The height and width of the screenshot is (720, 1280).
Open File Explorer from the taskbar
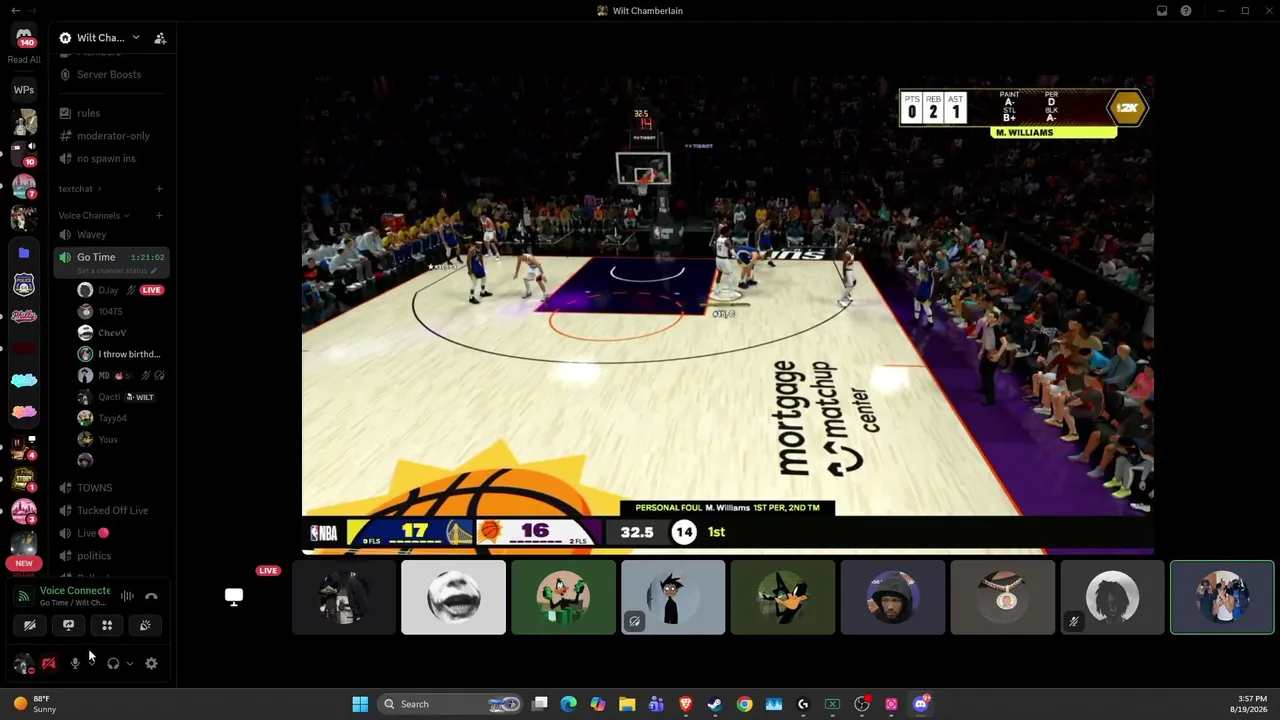[627, 704]
